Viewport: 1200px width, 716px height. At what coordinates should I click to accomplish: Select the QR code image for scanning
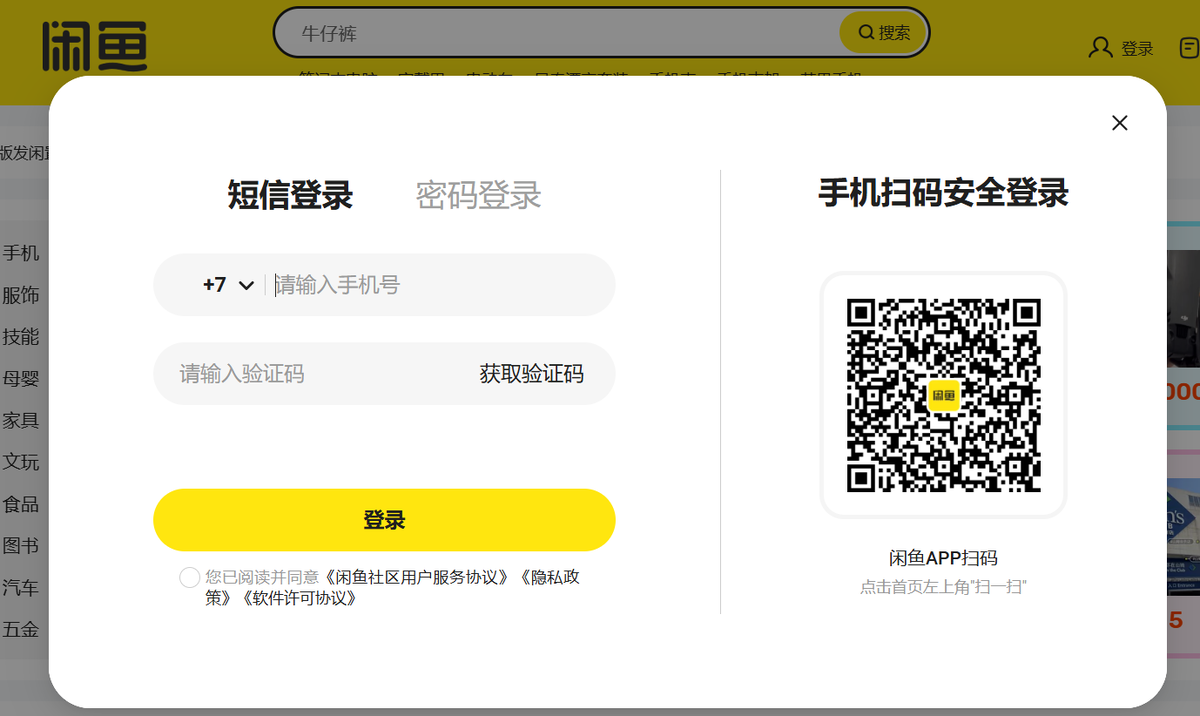point(943,395)
